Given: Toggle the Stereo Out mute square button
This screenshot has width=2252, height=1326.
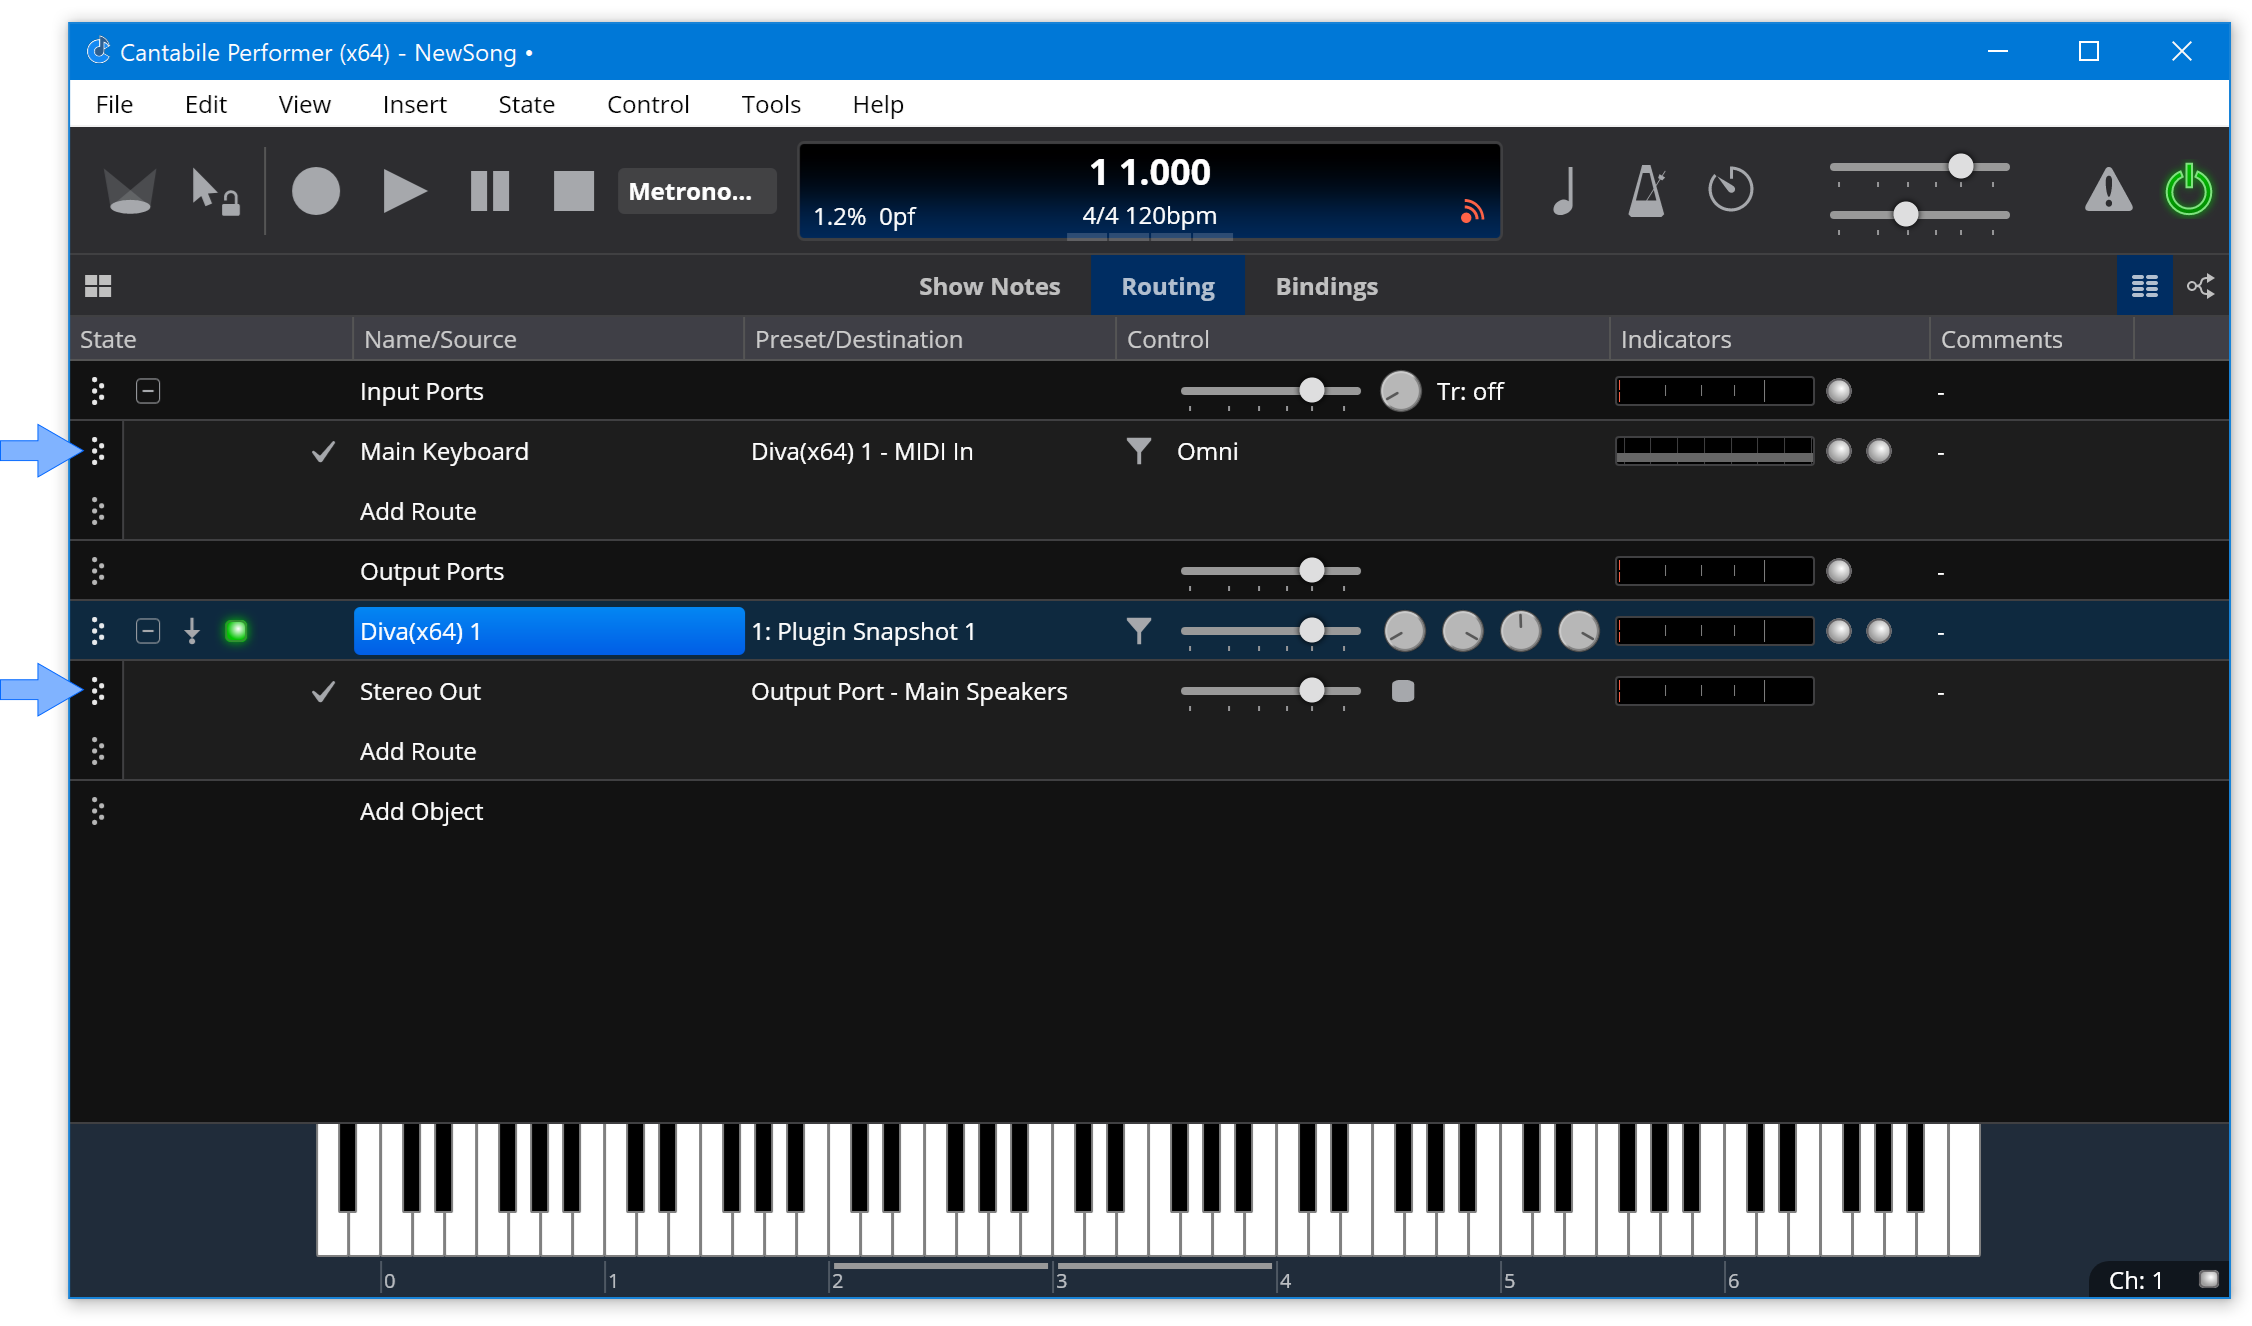Looking at the screenshot, I should pos(1403,691).
